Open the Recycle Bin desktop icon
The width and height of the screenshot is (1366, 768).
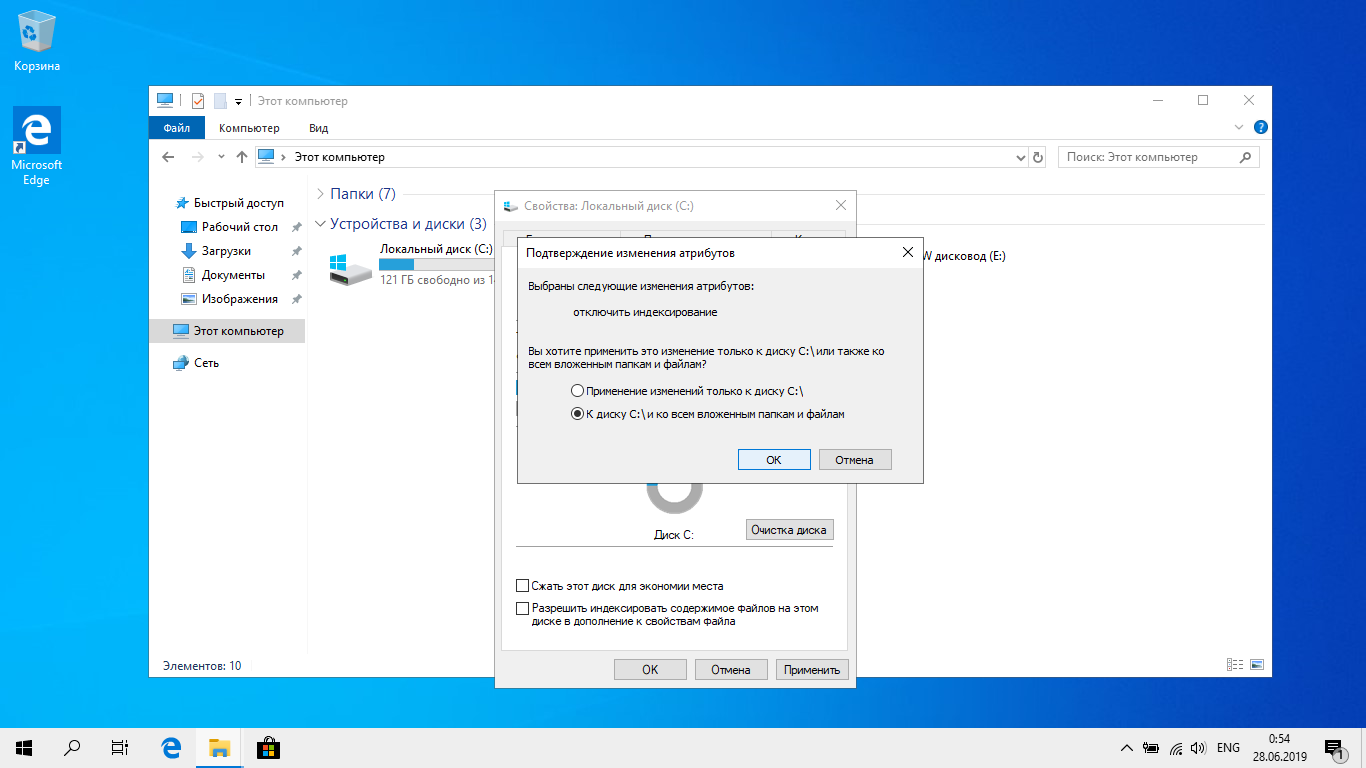coord(37,40)
